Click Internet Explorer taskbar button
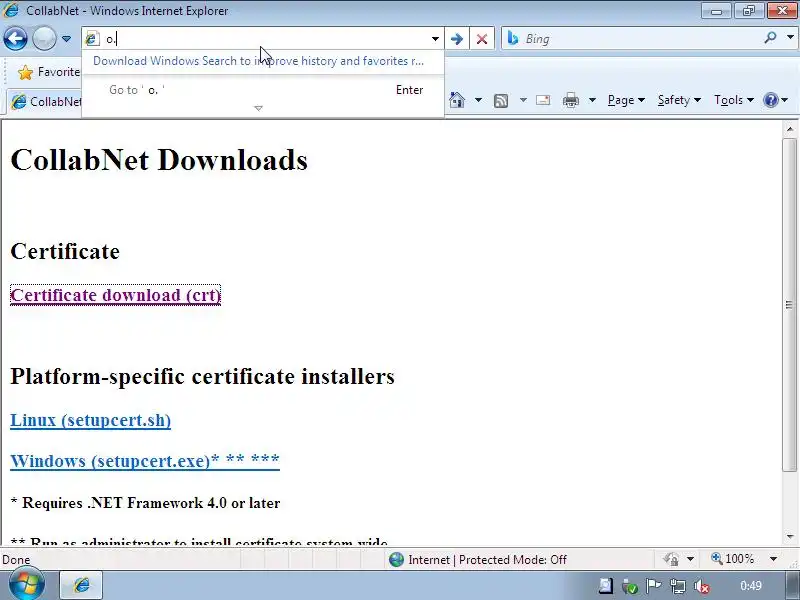Screen dimensions: 800x600 (x=82, y=585)
